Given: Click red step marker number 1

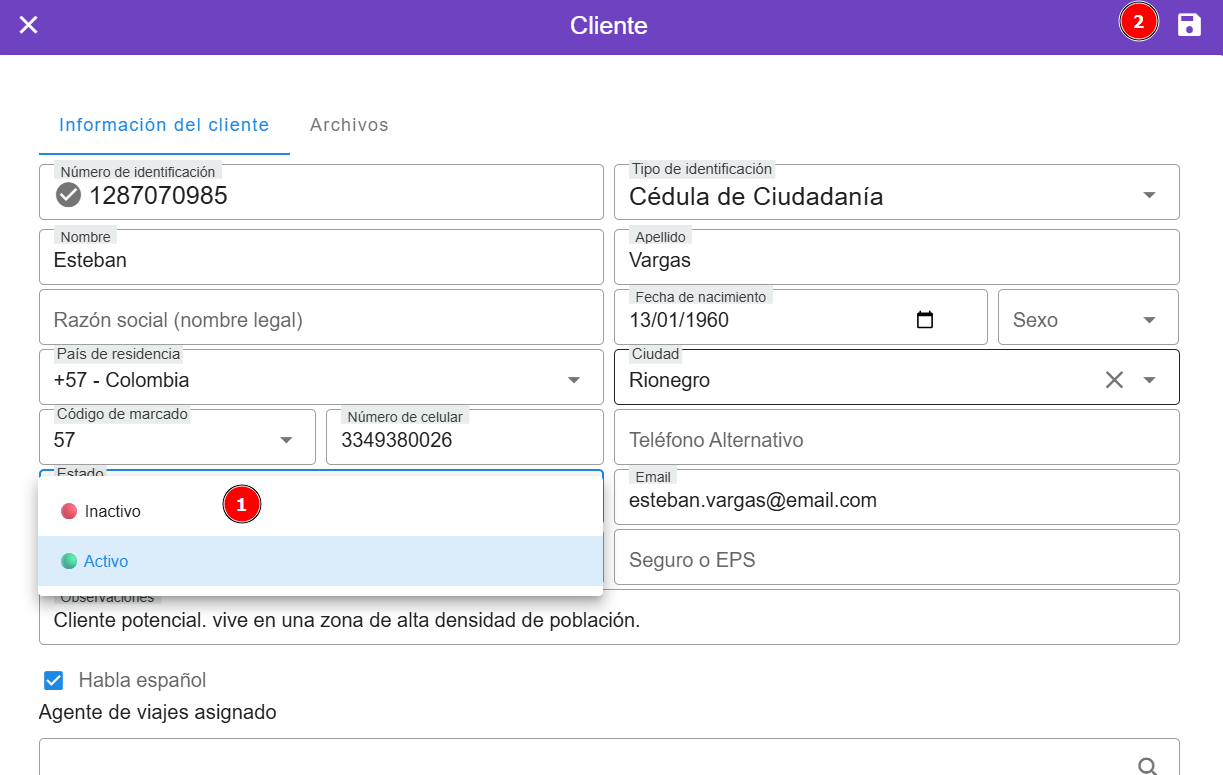Looking at the screenshot, I should (241, 505).
